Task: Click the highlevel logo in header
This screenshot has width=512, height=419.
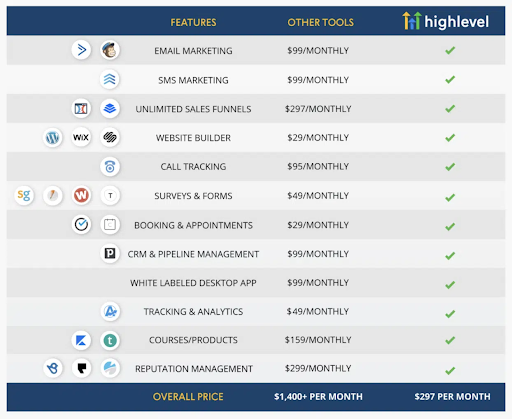Action: coord(446,21)
